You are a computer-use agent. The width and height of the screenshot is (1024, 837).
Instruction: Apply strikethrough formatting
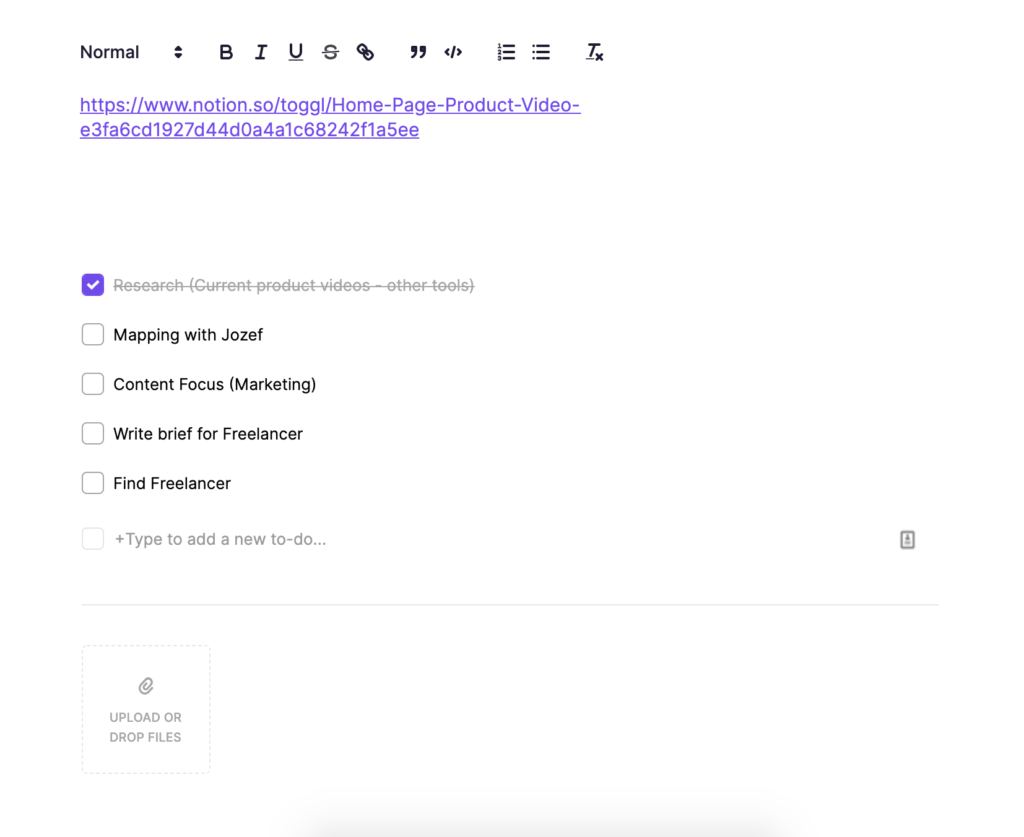pos(330,52)
